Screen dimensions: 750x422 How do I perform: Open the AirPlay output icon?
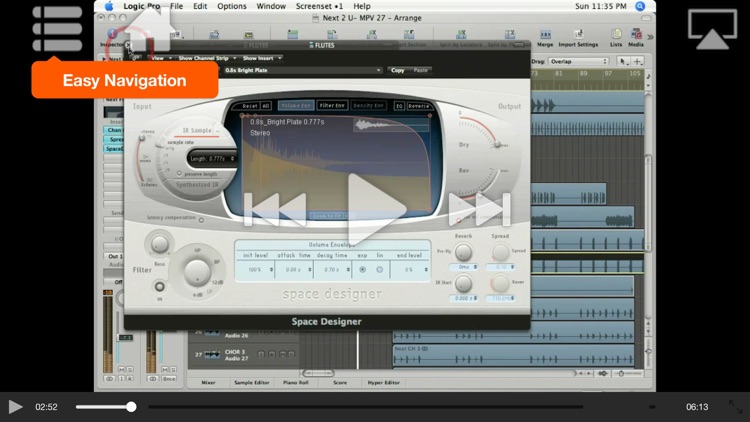coord(712,29)
